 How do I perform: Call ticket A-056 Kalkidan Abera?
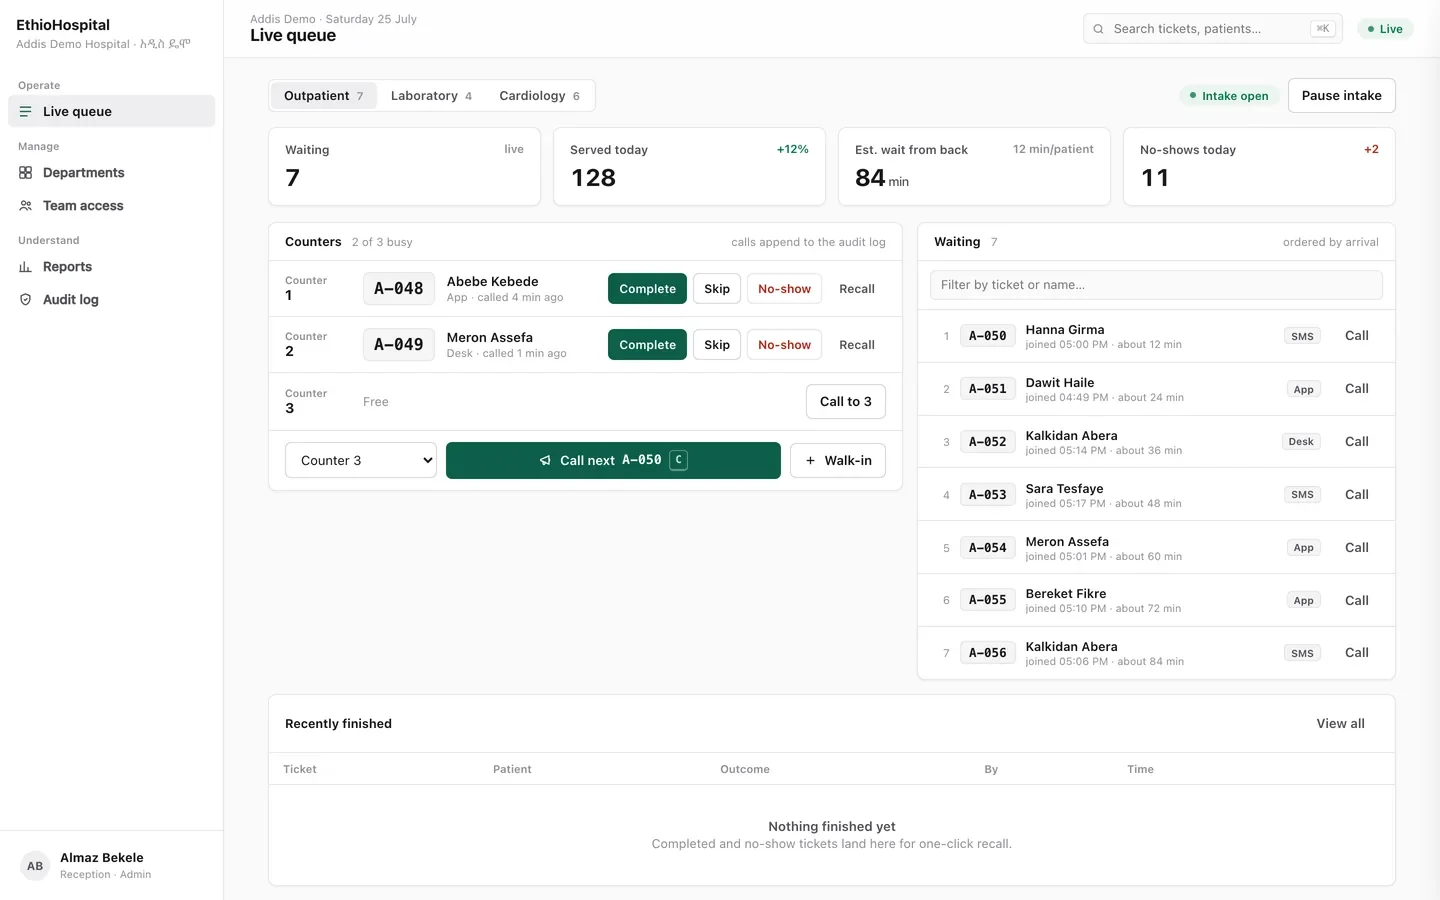(x=1357, y=653)
